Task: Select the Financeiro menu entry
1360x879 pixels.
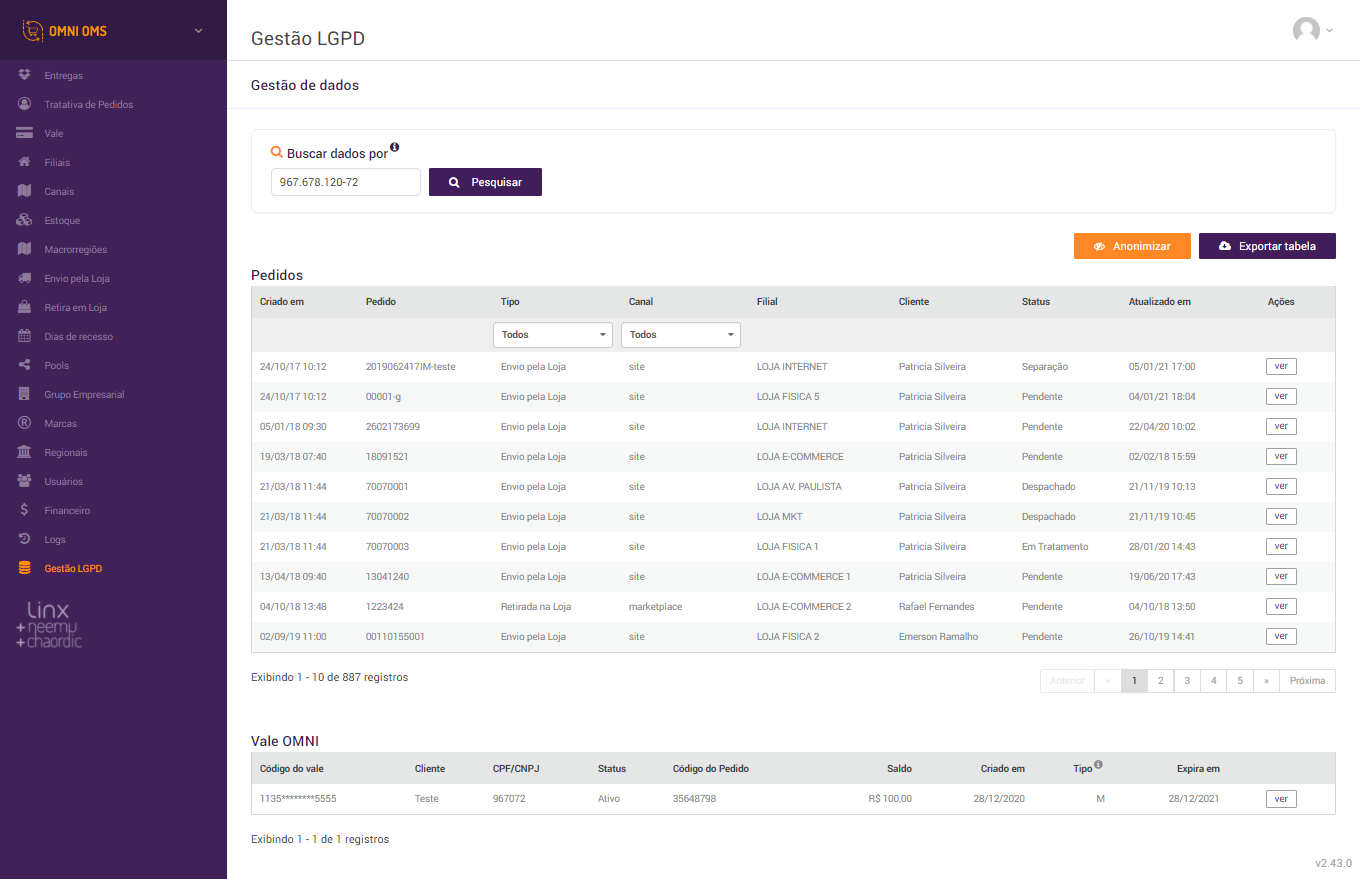Action: coord(67,510)
